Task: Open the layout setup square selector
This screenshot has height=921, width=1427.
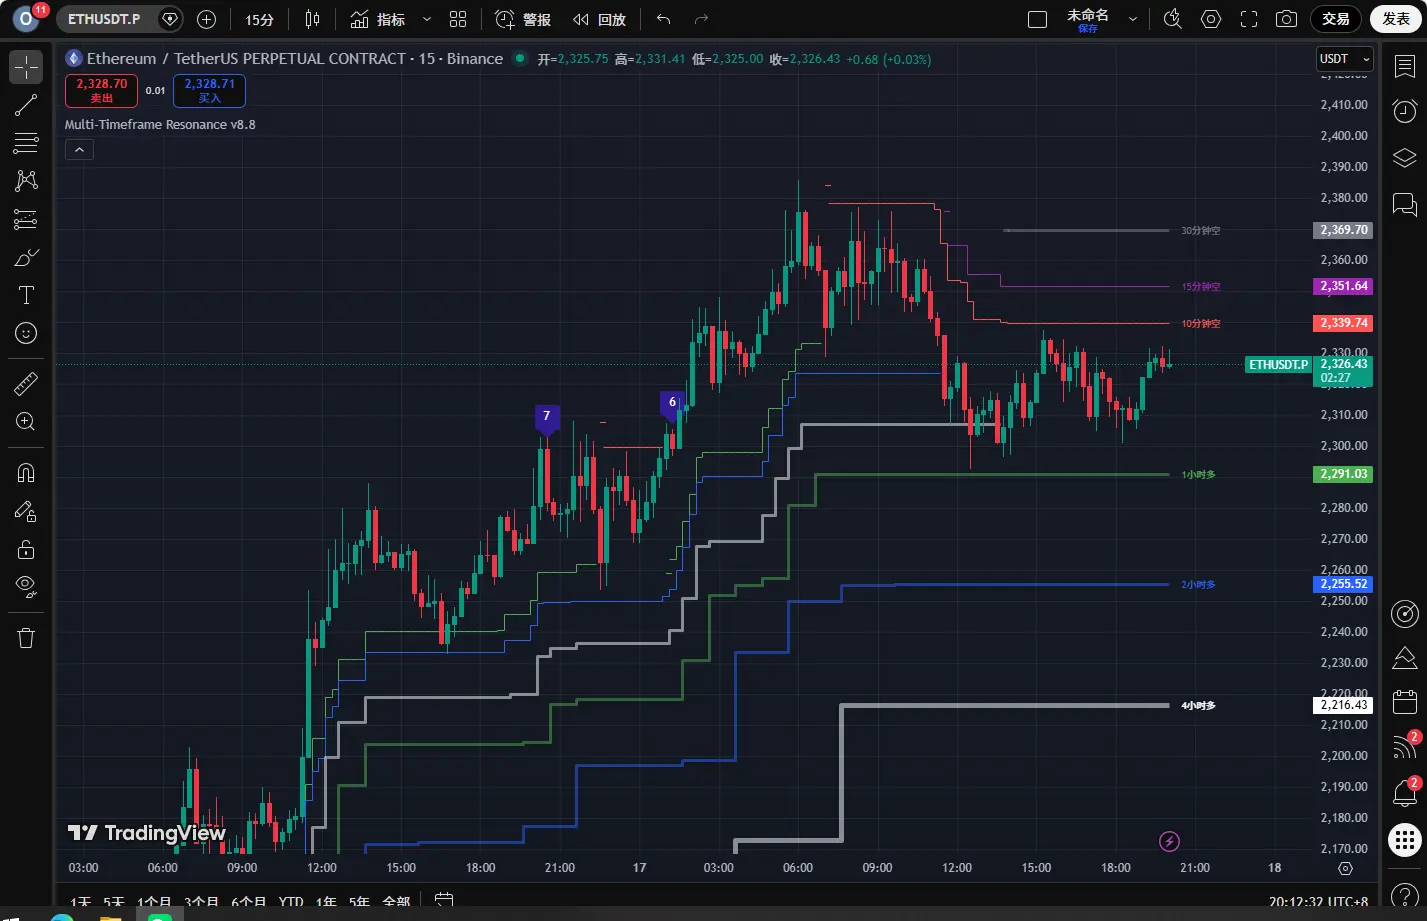Action: click(1038, 19)
